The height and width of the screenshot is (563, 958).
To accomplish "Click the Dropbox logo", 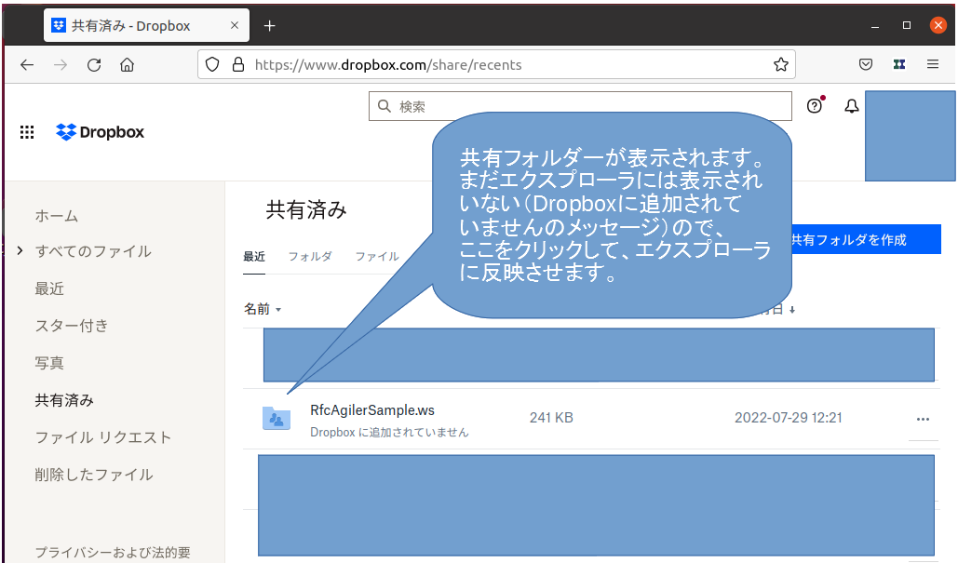I will [x=100, y=132].
